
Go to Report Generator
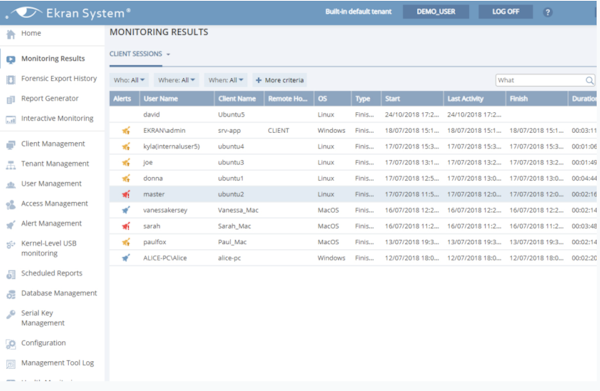[x=50, y=98]
